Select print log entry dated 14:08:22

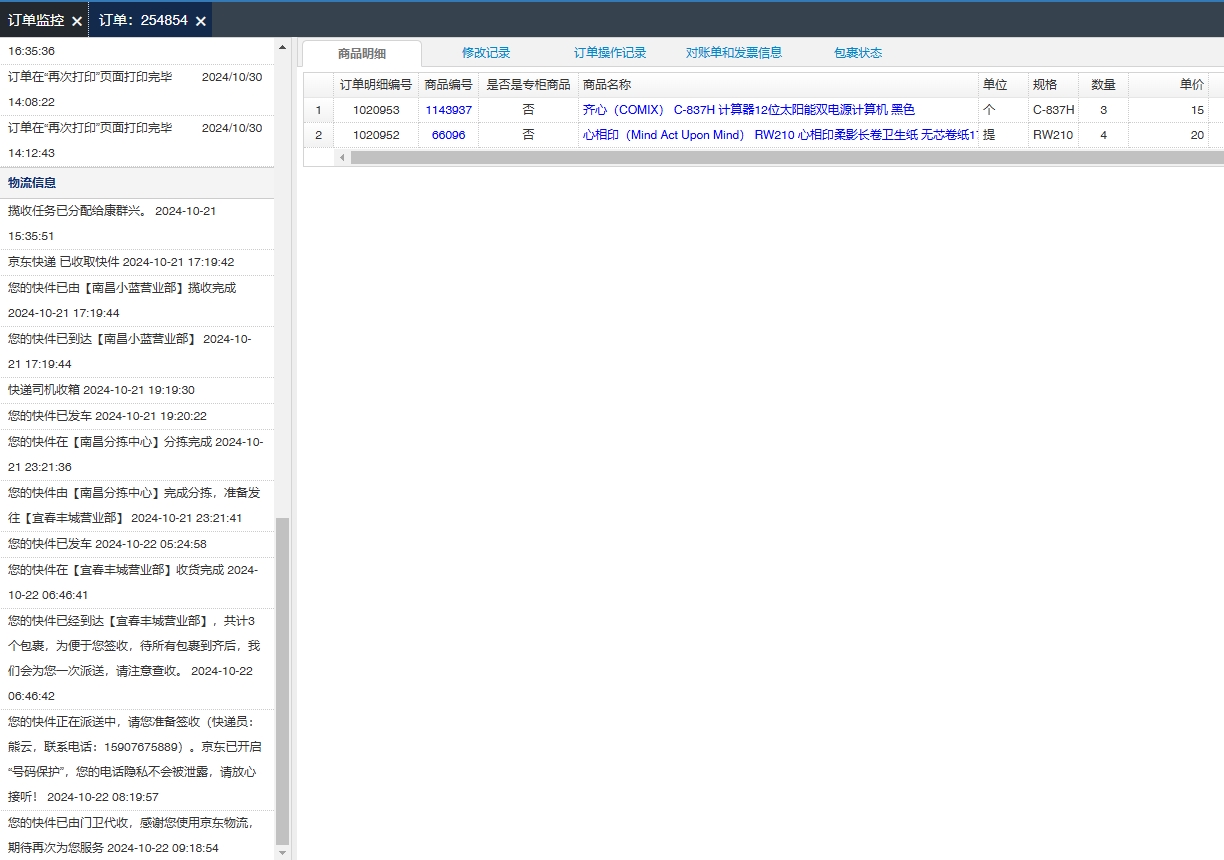(x=137, y=89)
